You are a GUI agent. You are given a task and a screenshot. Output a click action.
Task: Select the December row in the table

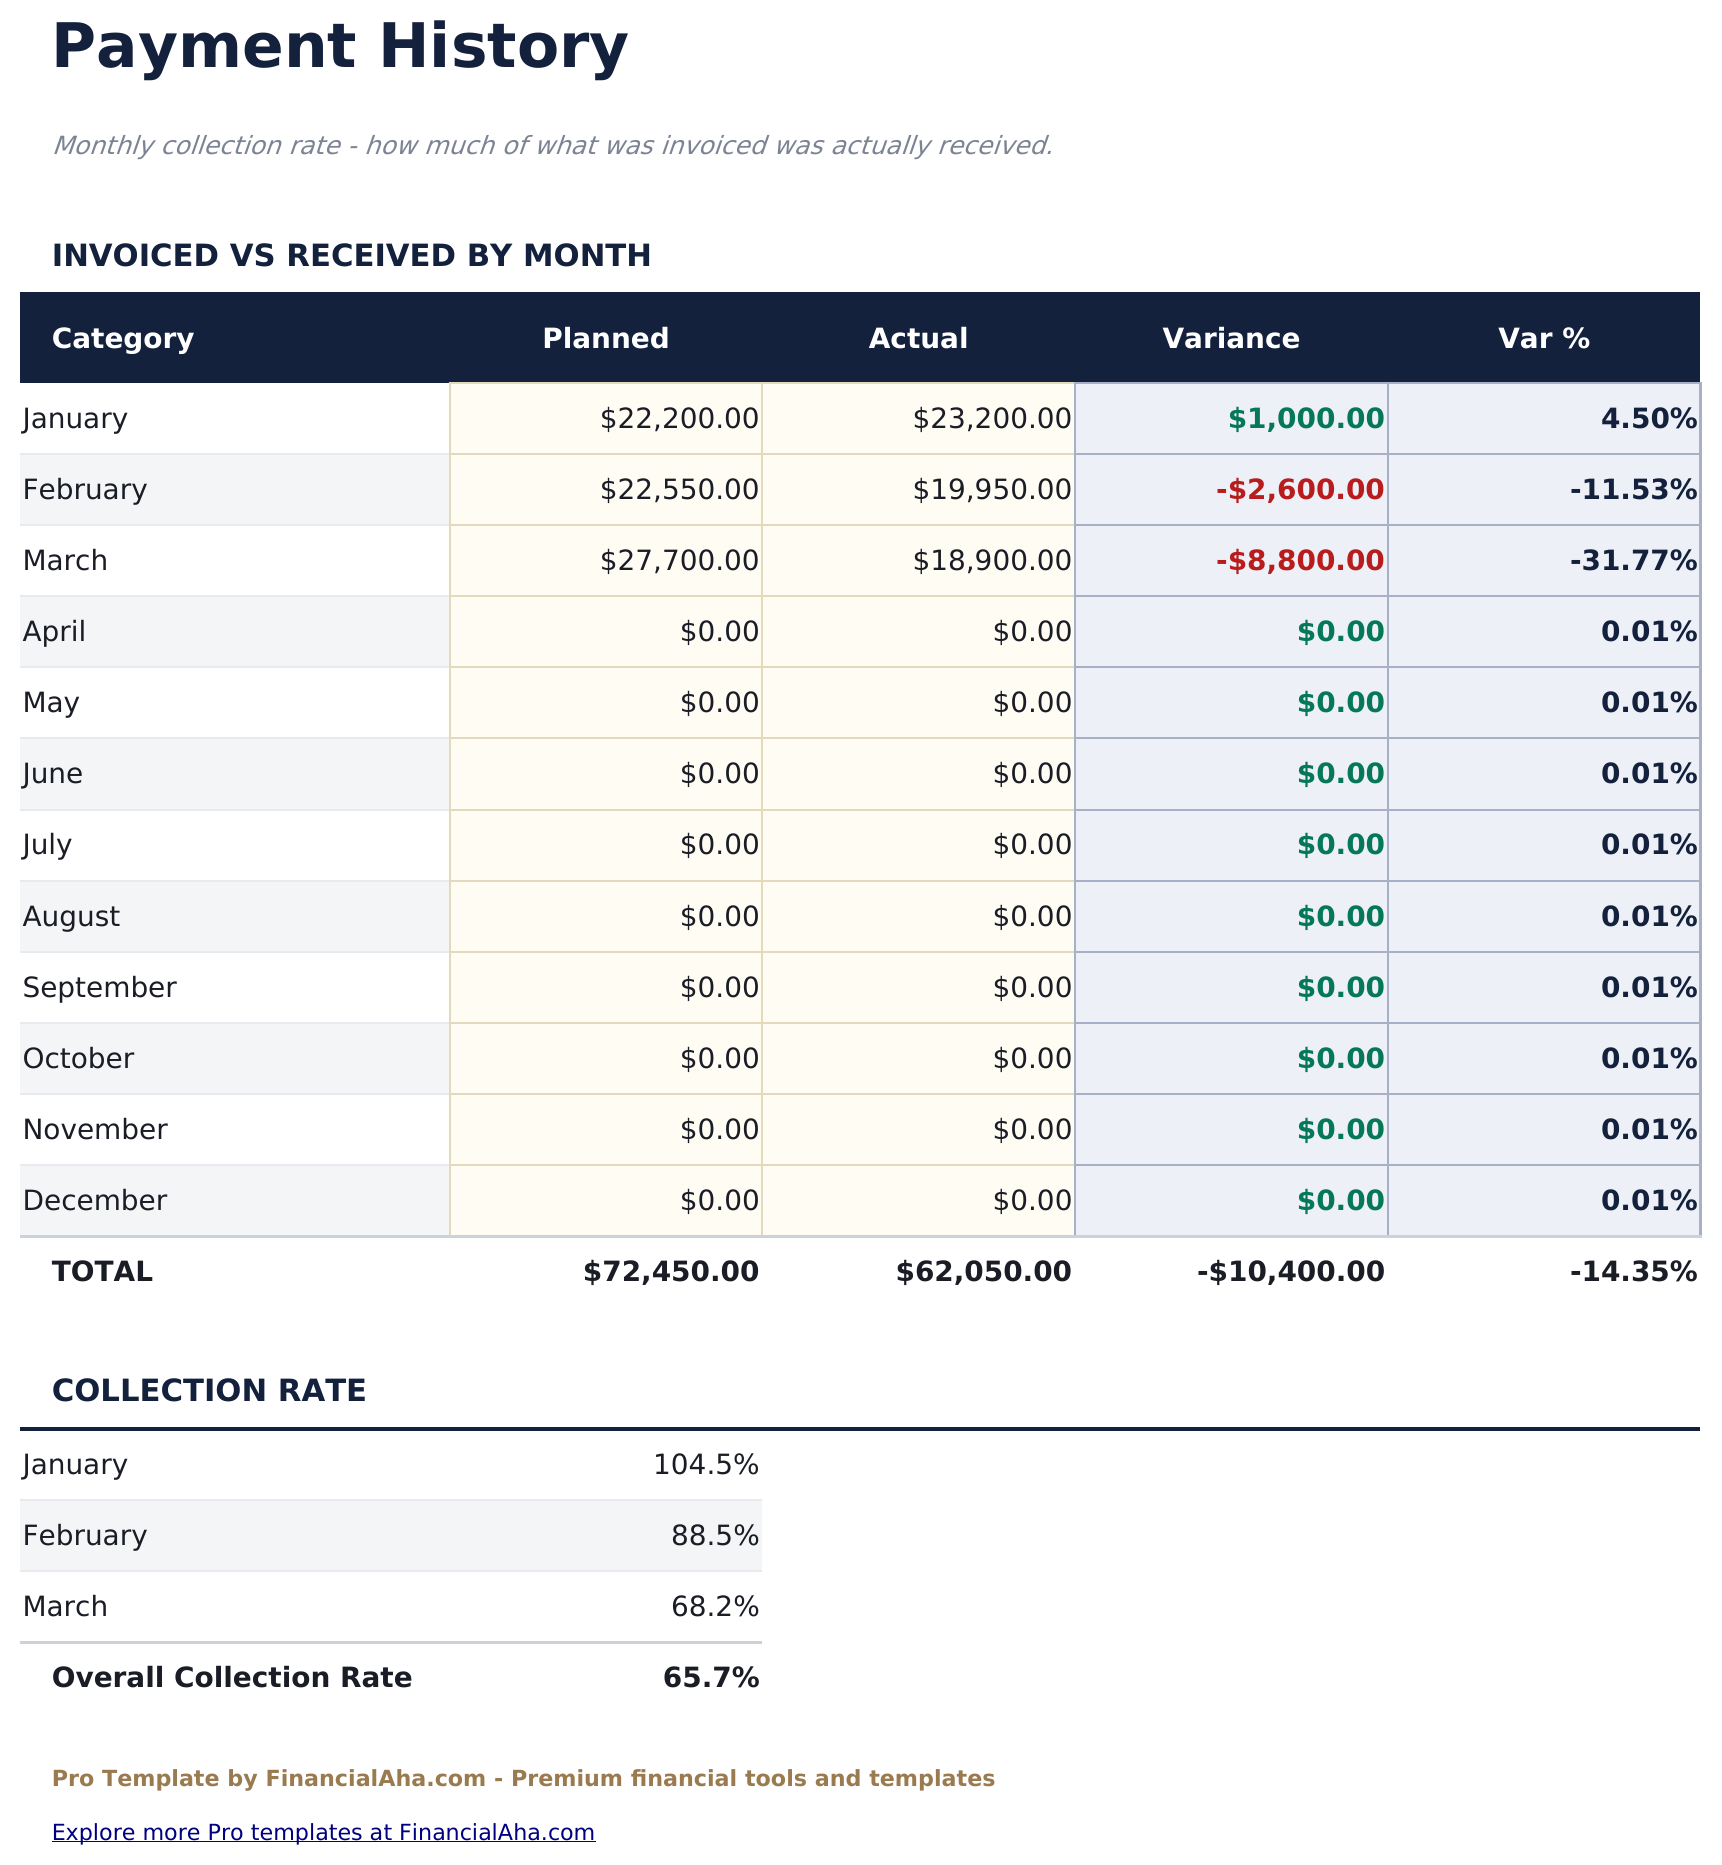[95, 1199]
